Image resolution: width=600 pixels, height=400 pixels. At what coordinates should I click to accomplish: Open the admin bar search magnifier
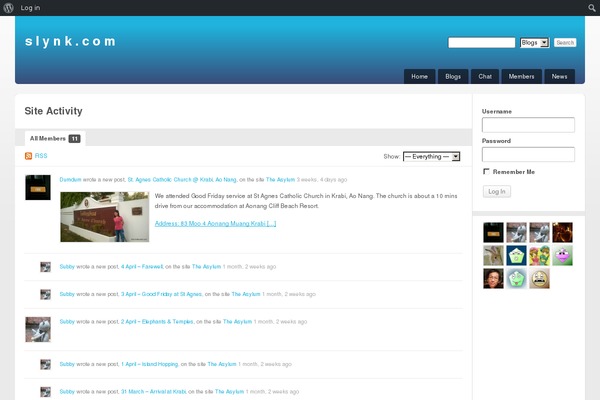592,8
